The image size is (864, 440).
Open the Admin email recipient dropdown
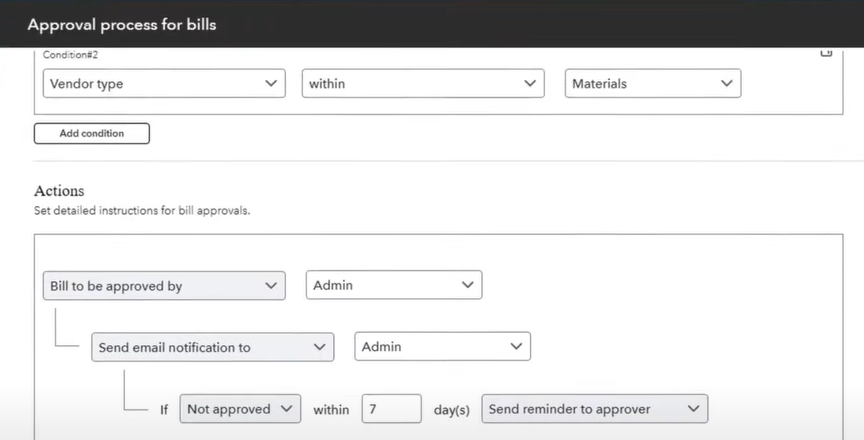pyautogui.click(x=442, y=346)
